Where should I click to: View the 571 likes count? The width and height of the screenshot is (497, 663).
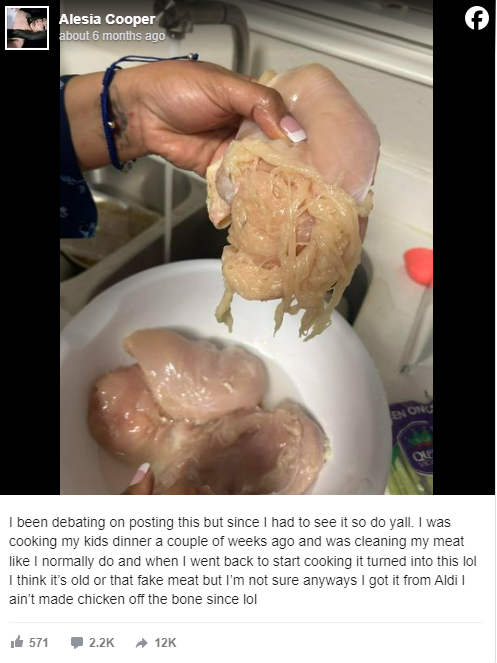point(38,643)
